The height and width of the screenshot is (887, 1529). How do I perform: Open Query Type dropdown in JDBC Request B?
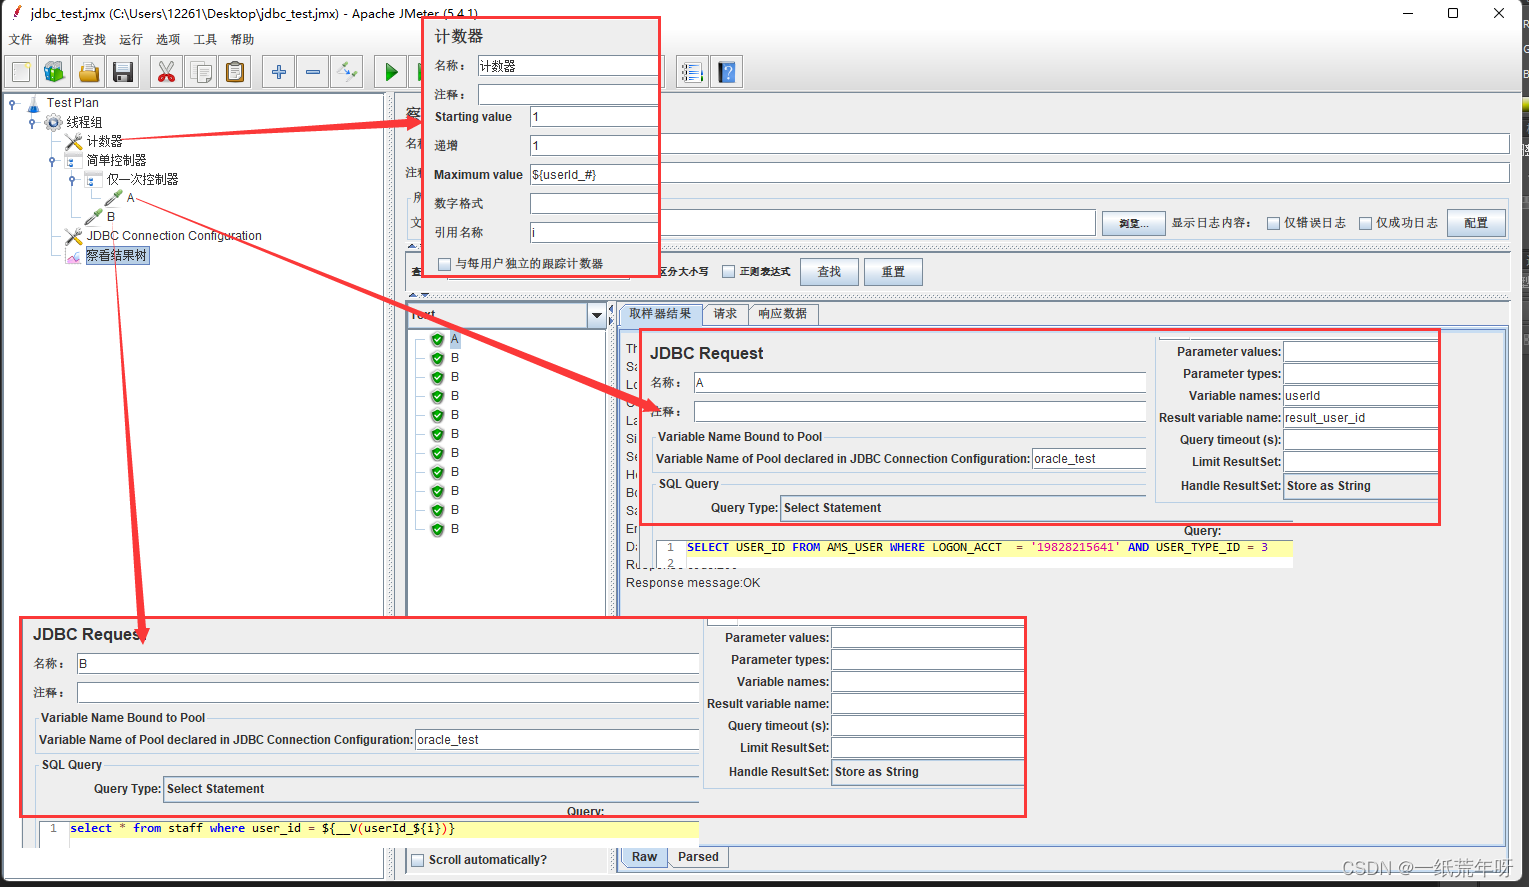431,789
